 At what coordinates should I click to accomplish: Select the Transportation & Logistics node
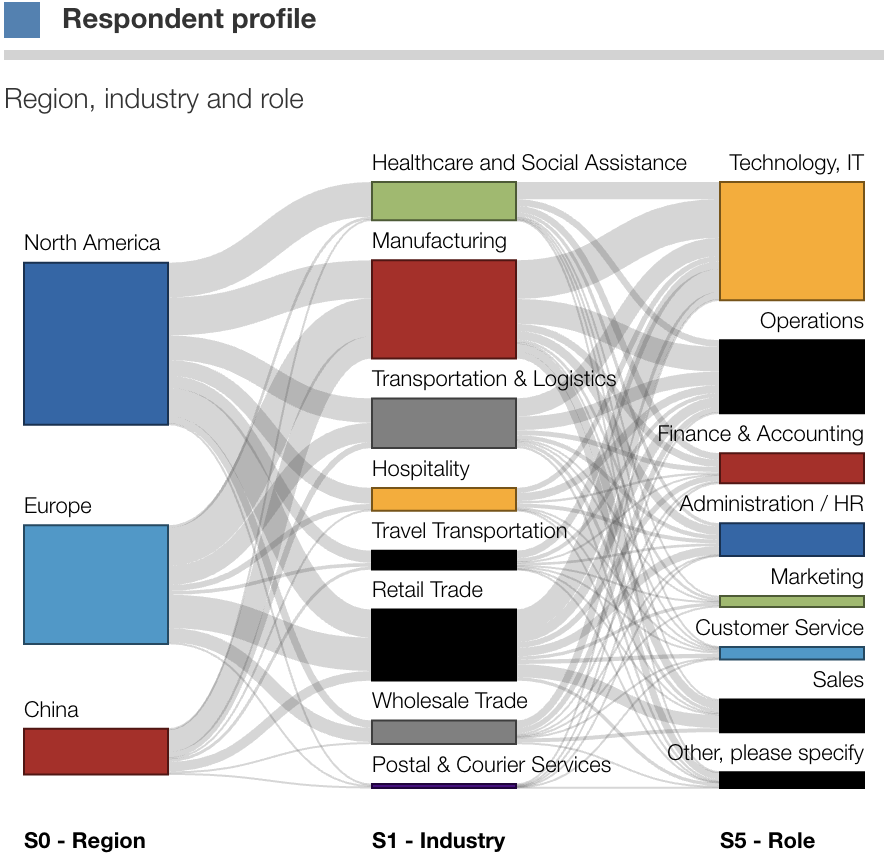pyautogui.click(x=444, y=423)
